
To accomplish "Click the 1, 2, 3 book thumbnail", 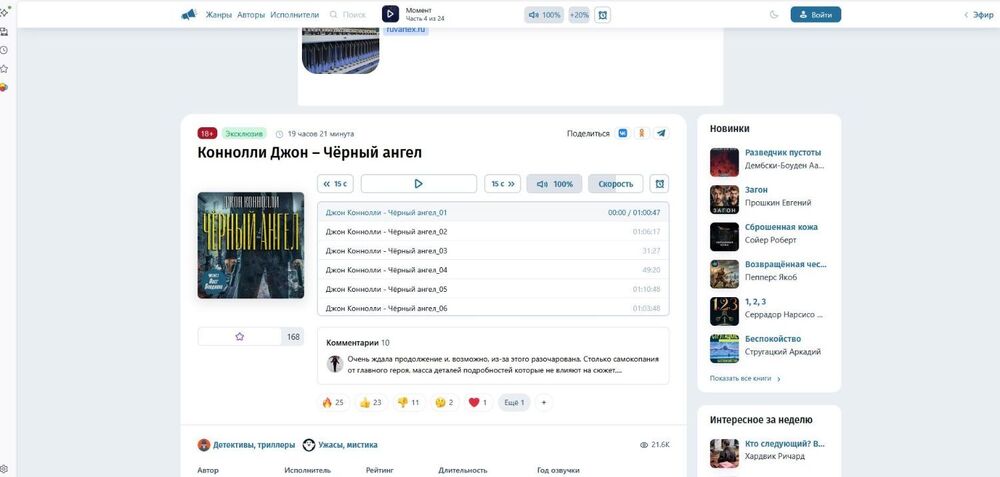I will click(x=724, y=311).
